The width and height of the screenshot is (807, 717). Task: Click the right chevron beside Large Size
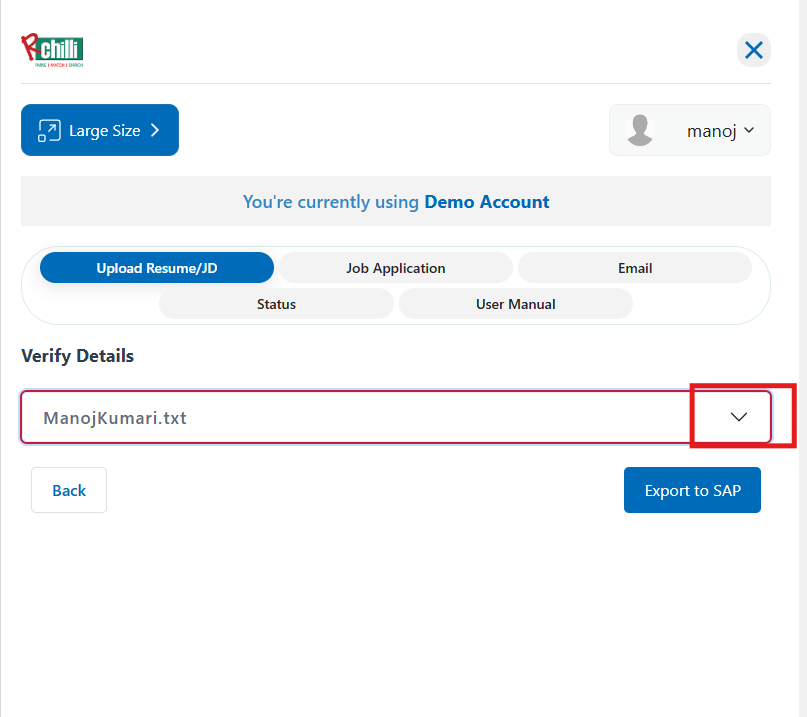tap(155, 130)
